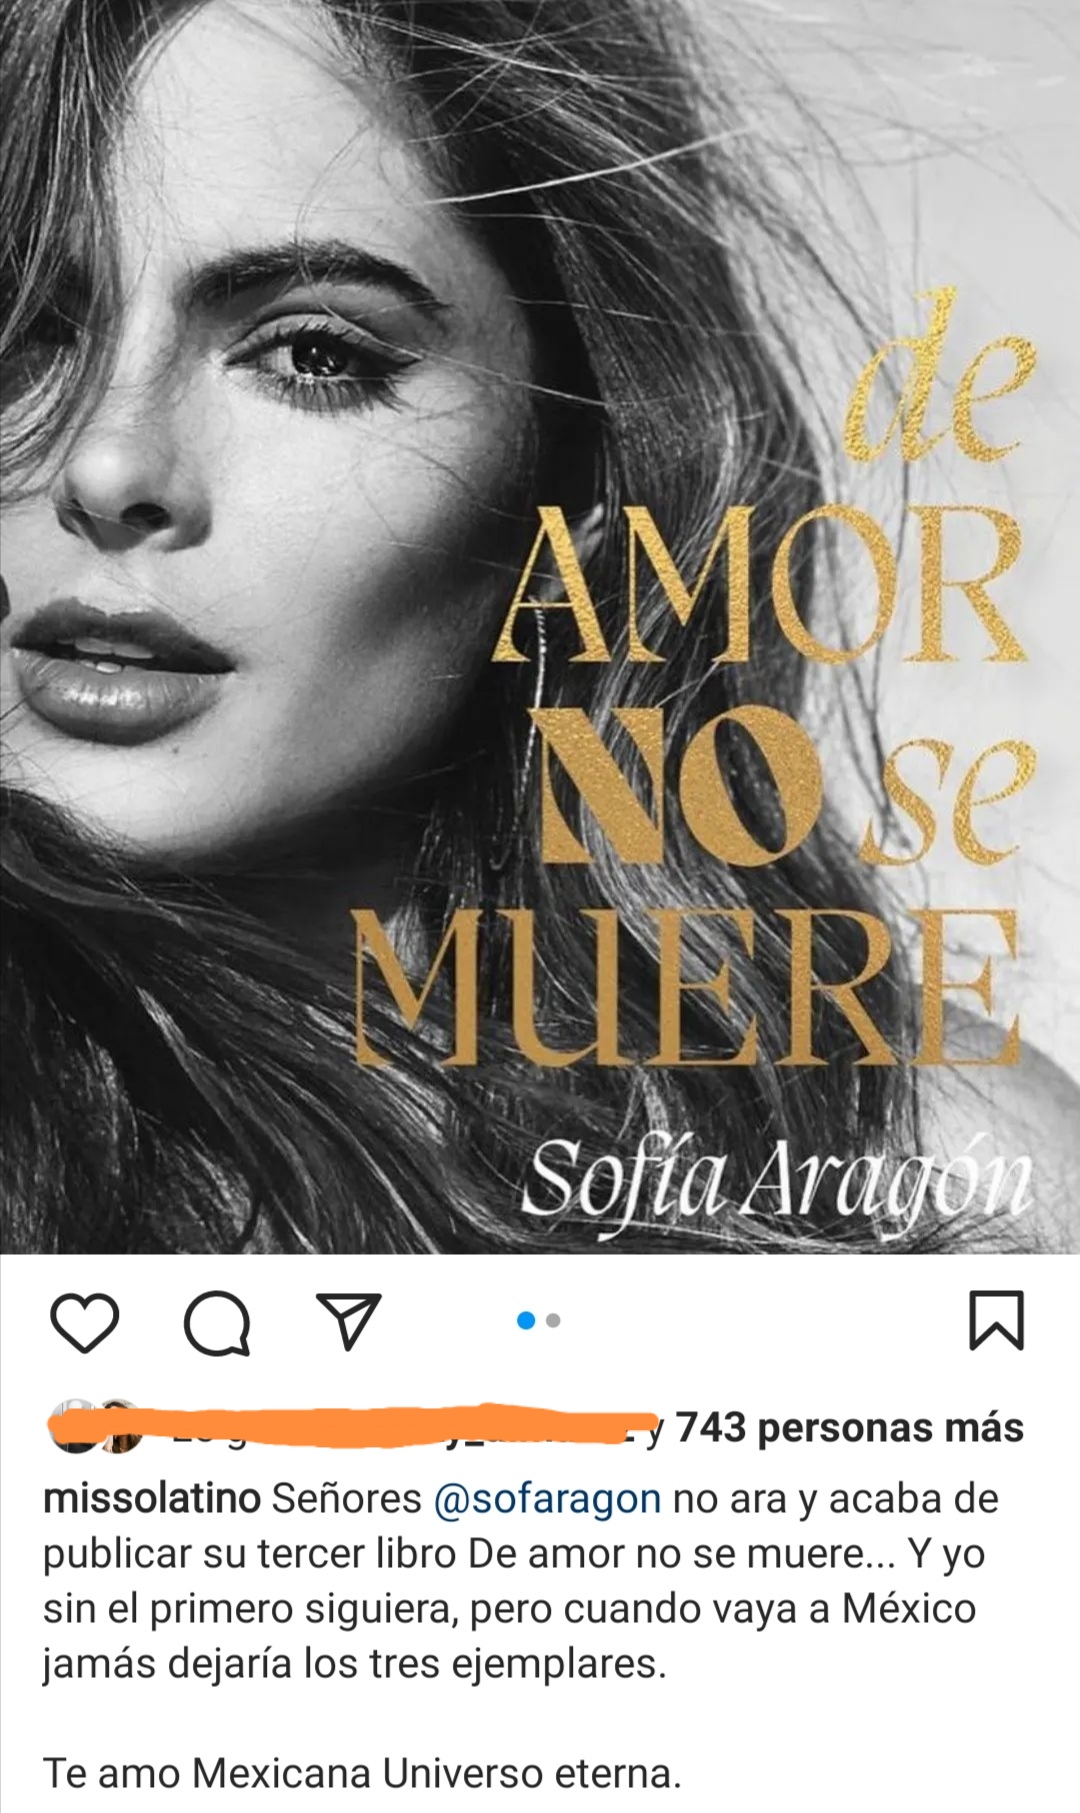This screenshot has height=1813, width=1080.
Task: Like the post with the heart icon
Action: click(x=84, y=1321)
